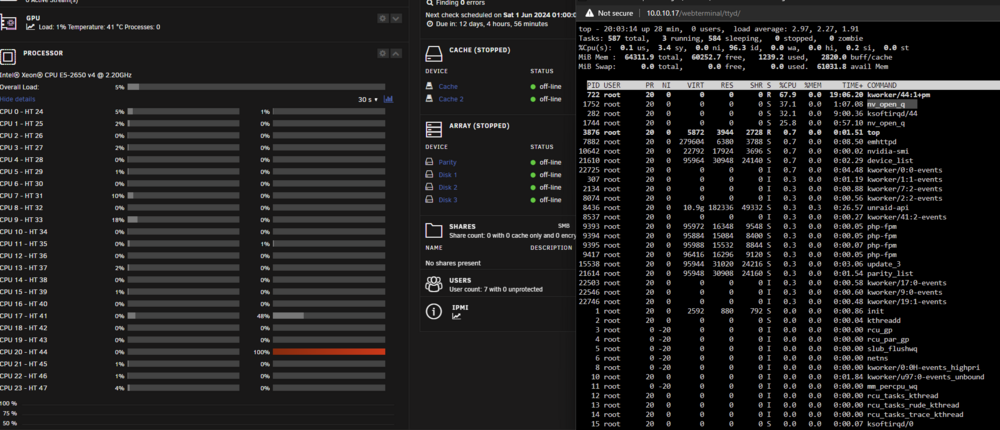
Task: Click the green status dot beside Parity
Action: click(x=533, y=163)
